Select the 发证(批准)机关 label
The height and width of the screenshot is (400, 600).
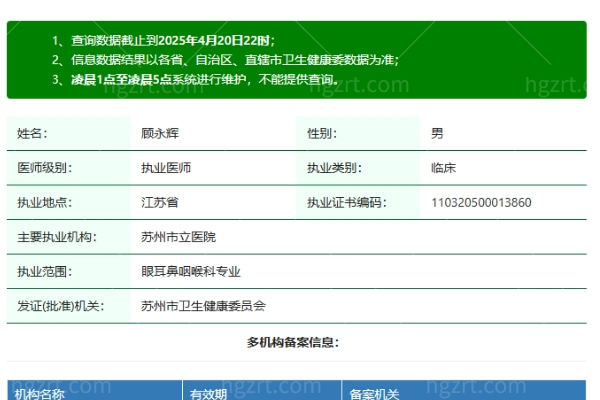60,305
